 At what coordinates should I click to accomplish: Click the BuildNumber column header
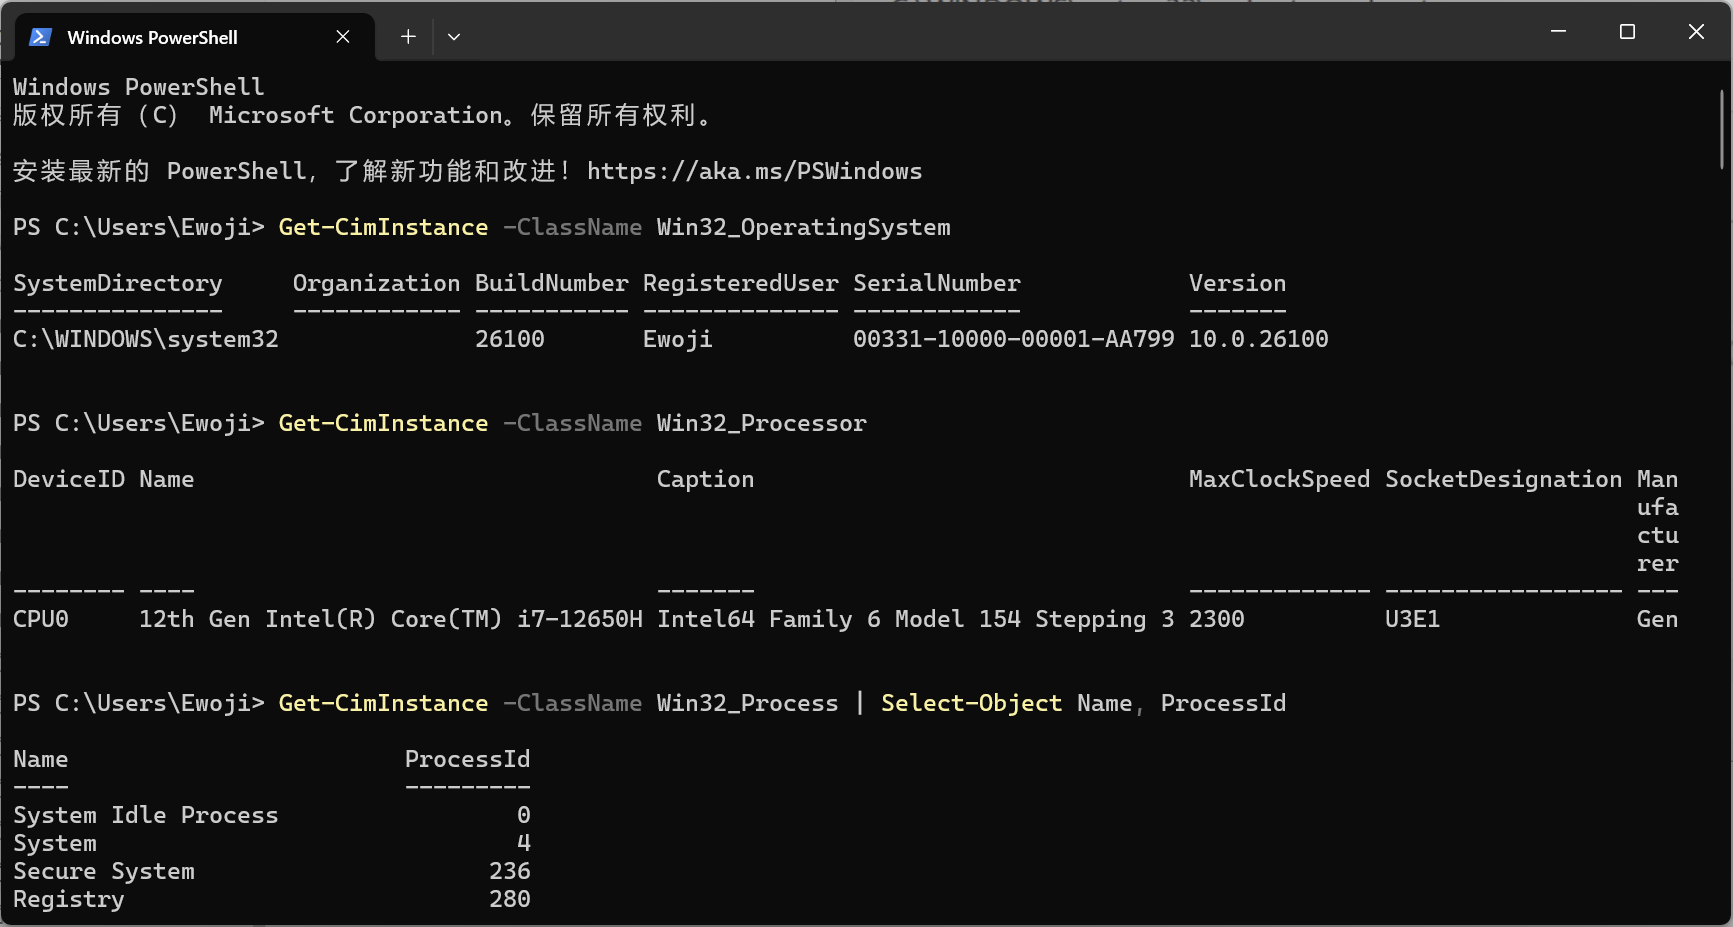pos(552,283)
